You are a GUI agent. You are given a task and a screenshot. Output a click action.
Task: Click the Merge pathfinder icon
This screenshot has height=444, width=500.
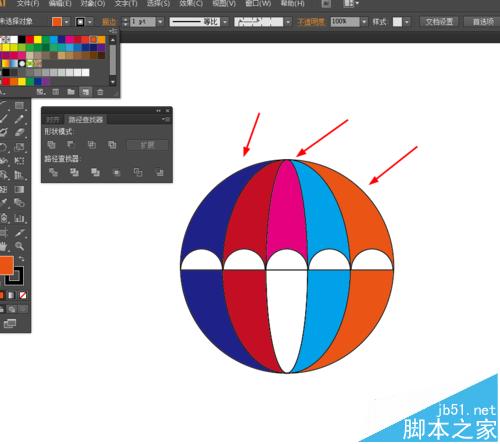coord(95,172)
